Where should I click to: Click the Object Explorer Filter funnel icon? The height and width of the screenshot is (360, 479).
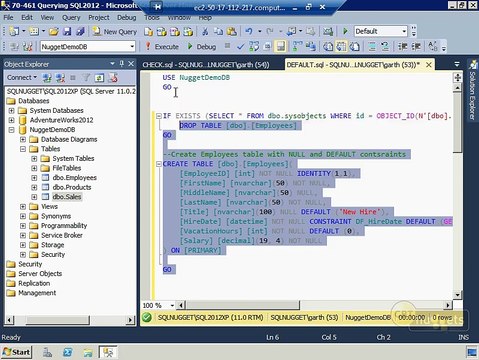coord(86,78)
